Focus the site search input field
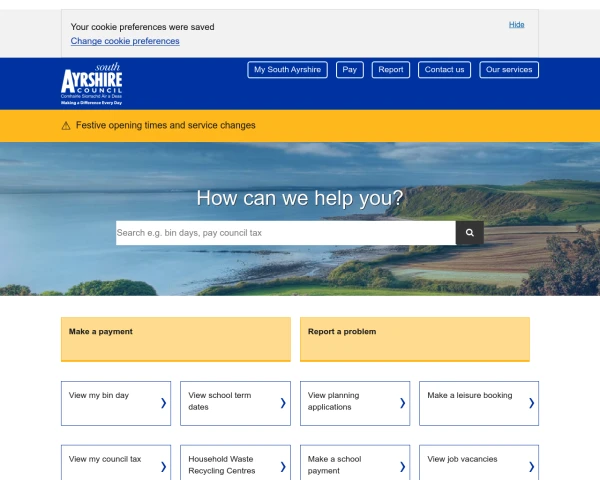Image resolution: width=600 pixels, height=480 pixels. [x=286, y=233]
